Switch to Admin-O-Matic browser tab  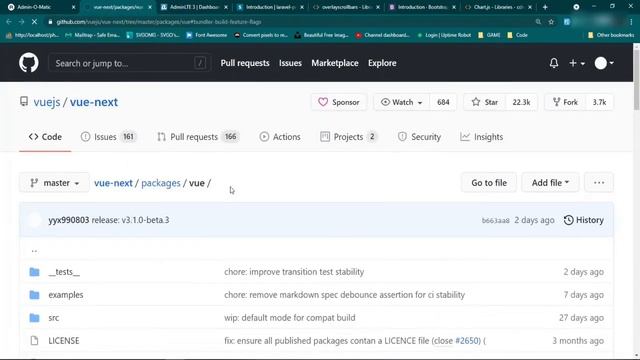[39, 7]
